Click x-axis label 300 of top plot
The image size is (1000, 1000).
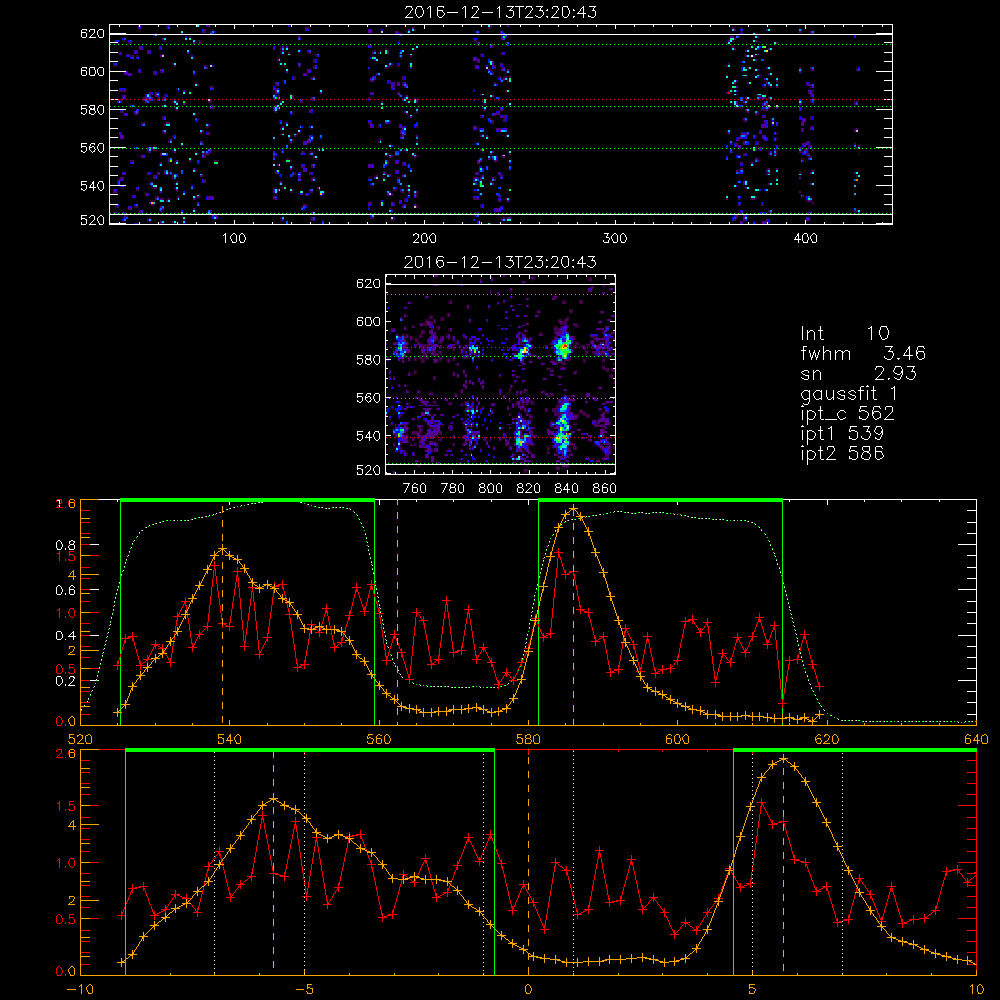point(615,239)
